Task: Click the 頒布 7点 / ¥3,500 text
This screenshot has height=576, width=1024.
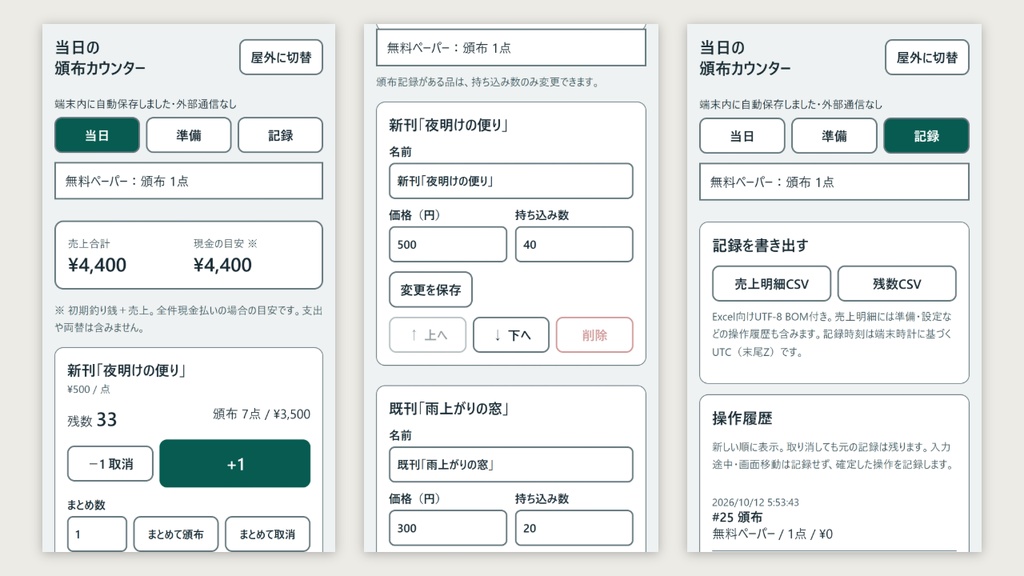Action: tap(261, 414)
